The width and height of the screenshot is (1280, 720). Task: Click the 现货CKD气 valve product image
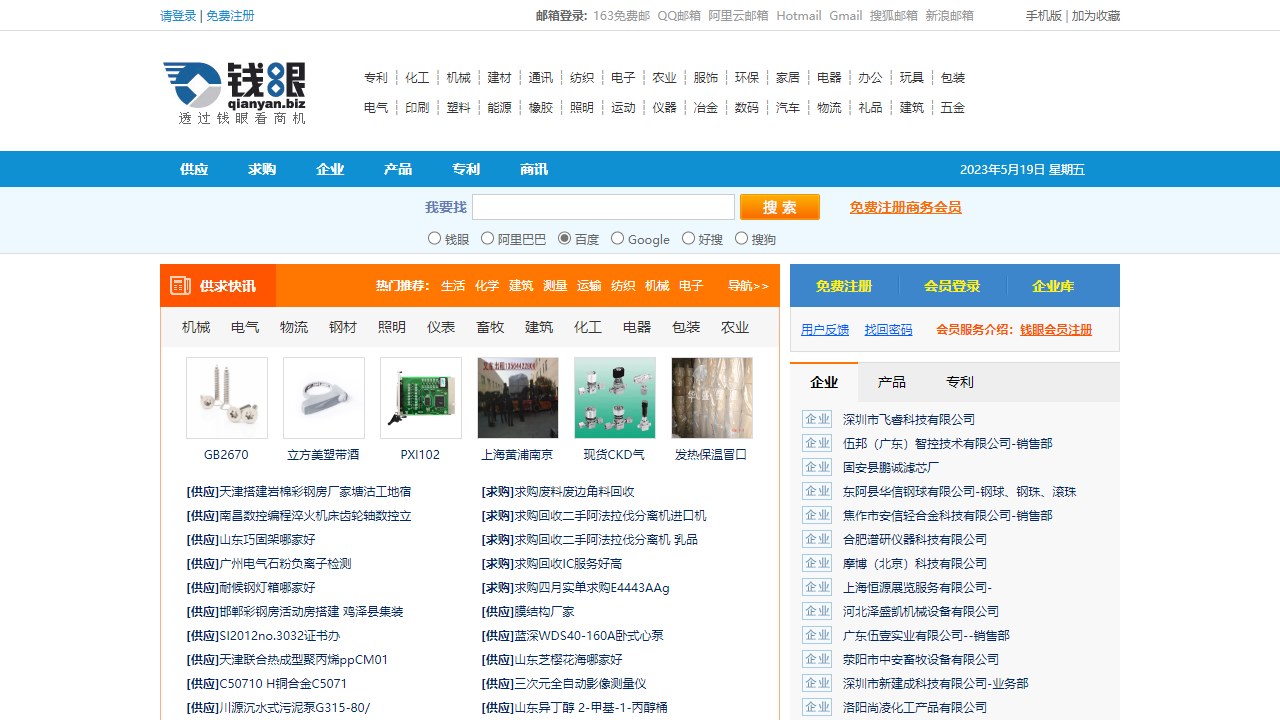[x=615, y=398]
